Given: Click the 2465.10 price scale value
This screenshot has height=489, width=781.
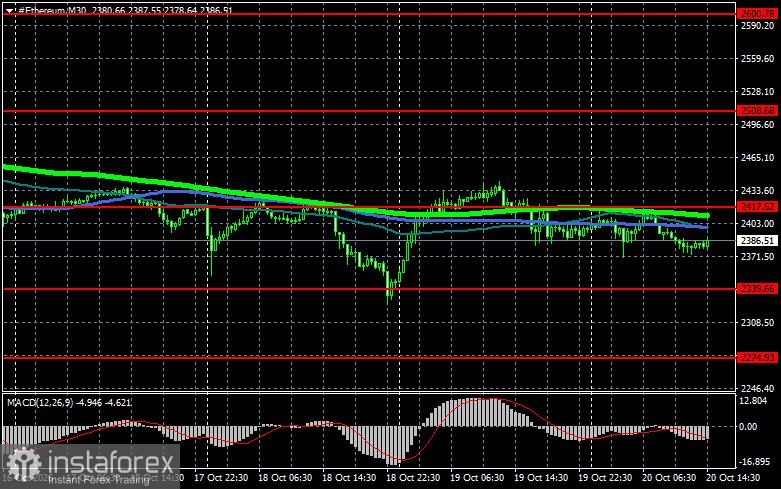Looking at the screenshot, I should click(758, 157).
